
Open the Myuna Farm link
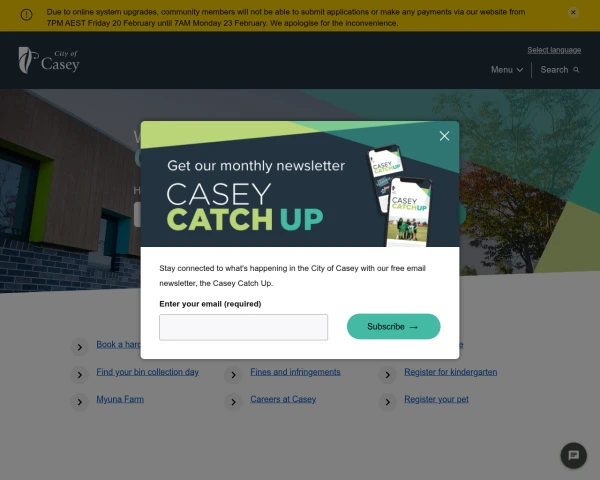point(120,399)
